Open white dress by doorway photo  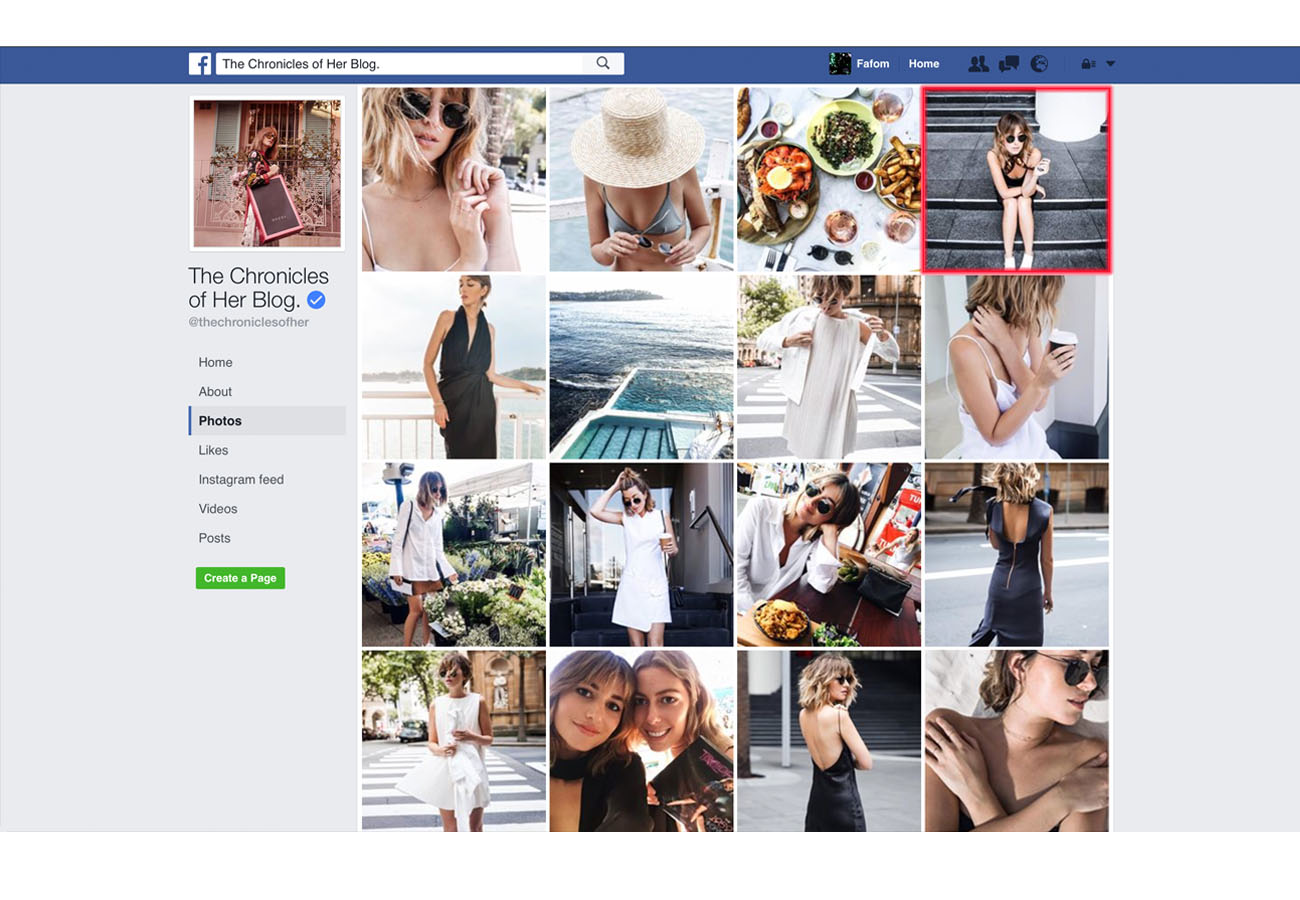click(641, 555)
